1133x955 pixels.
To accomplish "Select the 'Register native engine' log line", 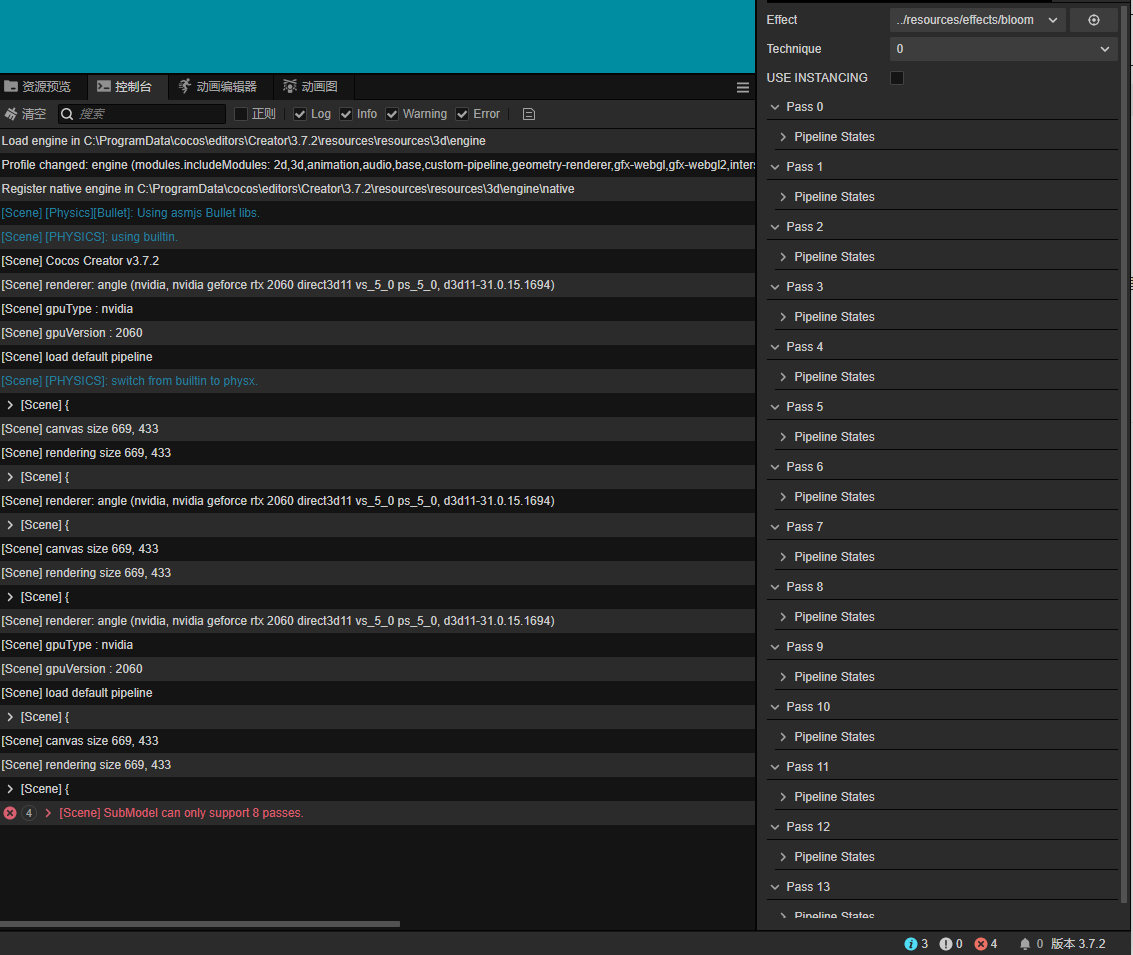I will [377, 189].
